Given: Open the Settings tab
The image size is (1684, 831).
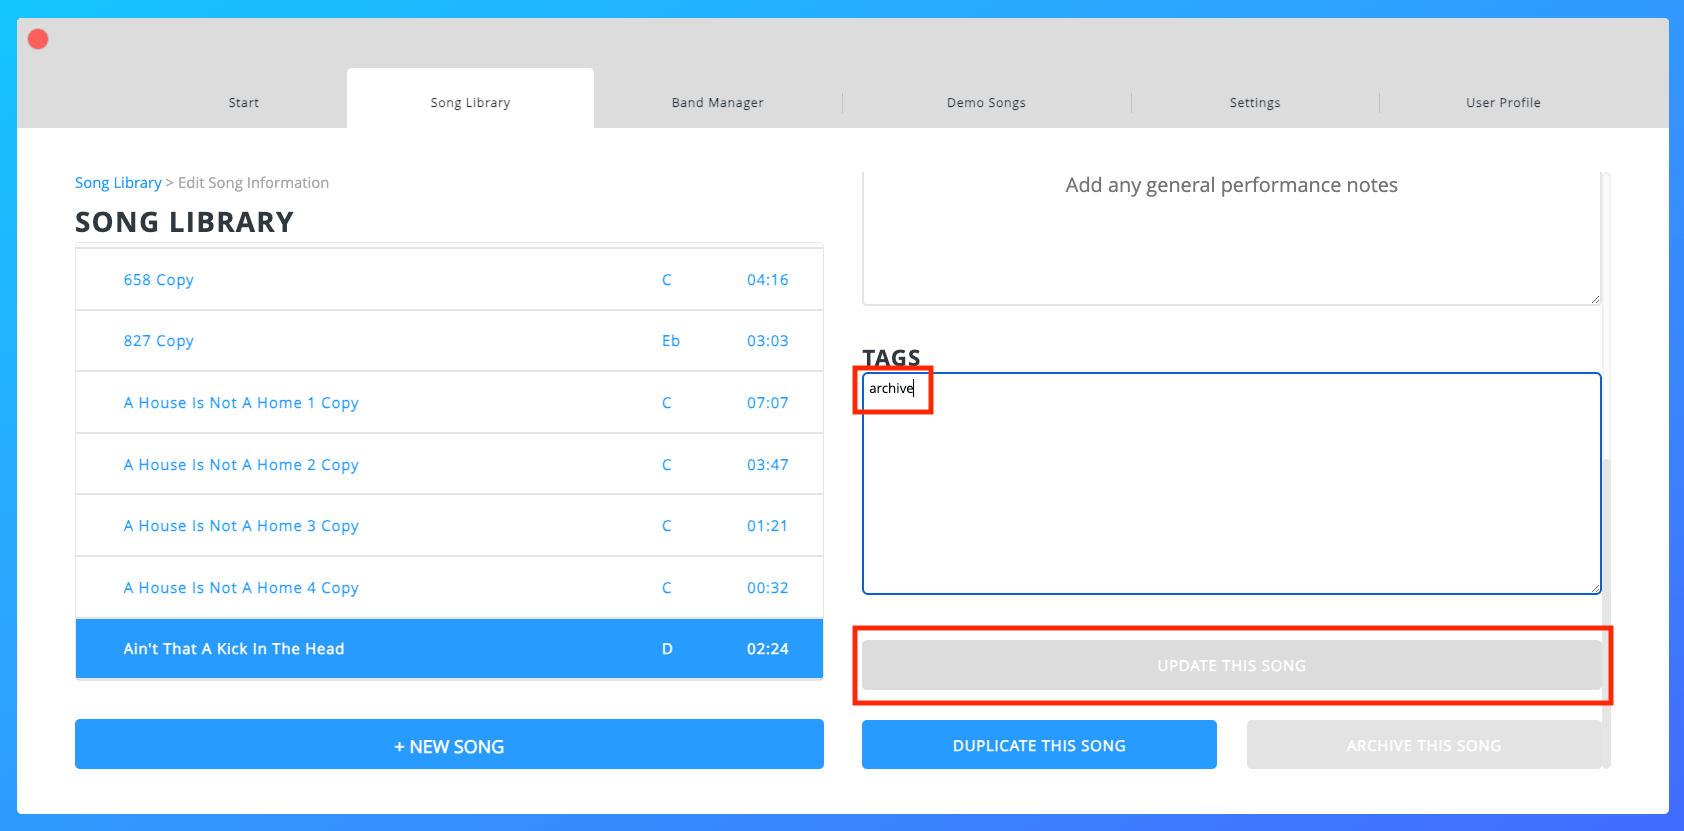Looking at the screenshot, I should [x=1254, y=102].
